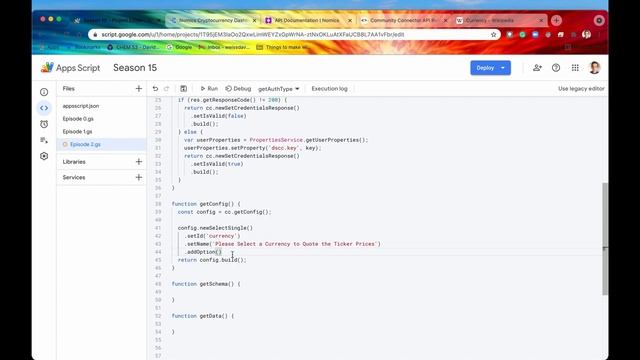Open the Executions list icon
The height and width of the screenshot is (360, 640).
(44, 140)
